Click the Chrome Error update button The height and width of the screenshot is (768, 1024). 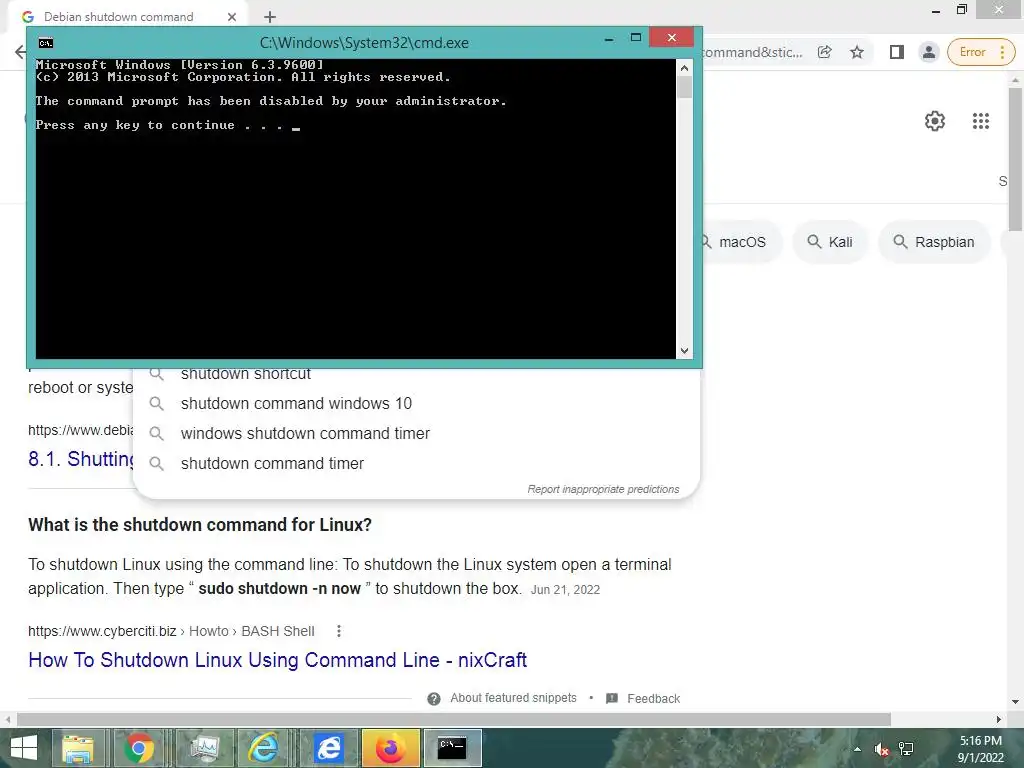pos(981,52)
